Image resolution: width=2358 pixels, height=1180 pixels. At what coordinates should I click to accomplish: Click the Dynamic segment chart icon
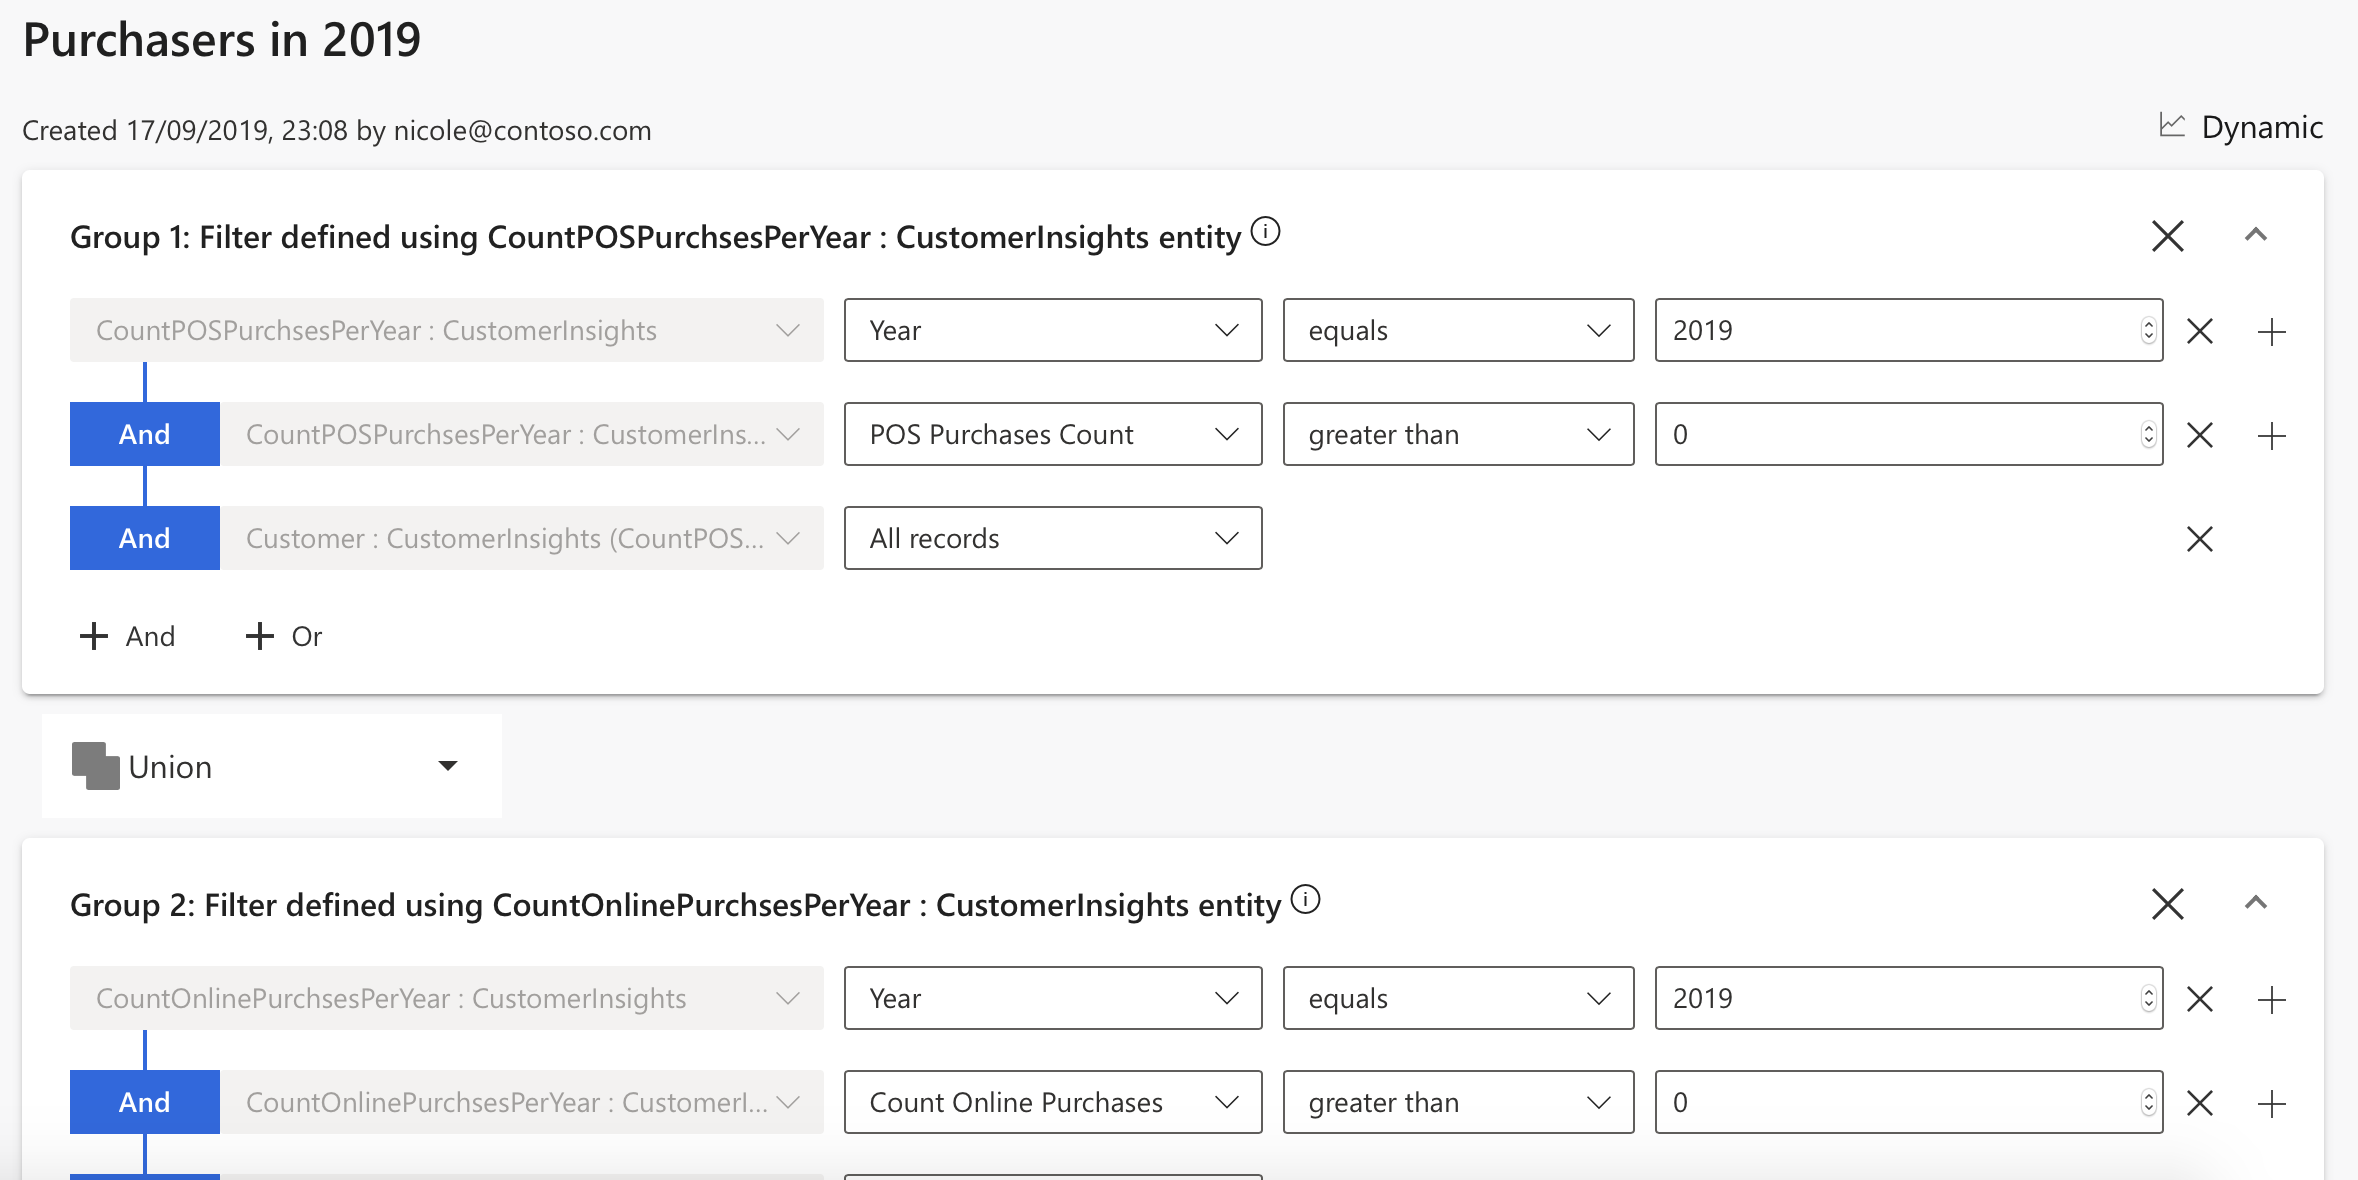[x=2171, y=126]
